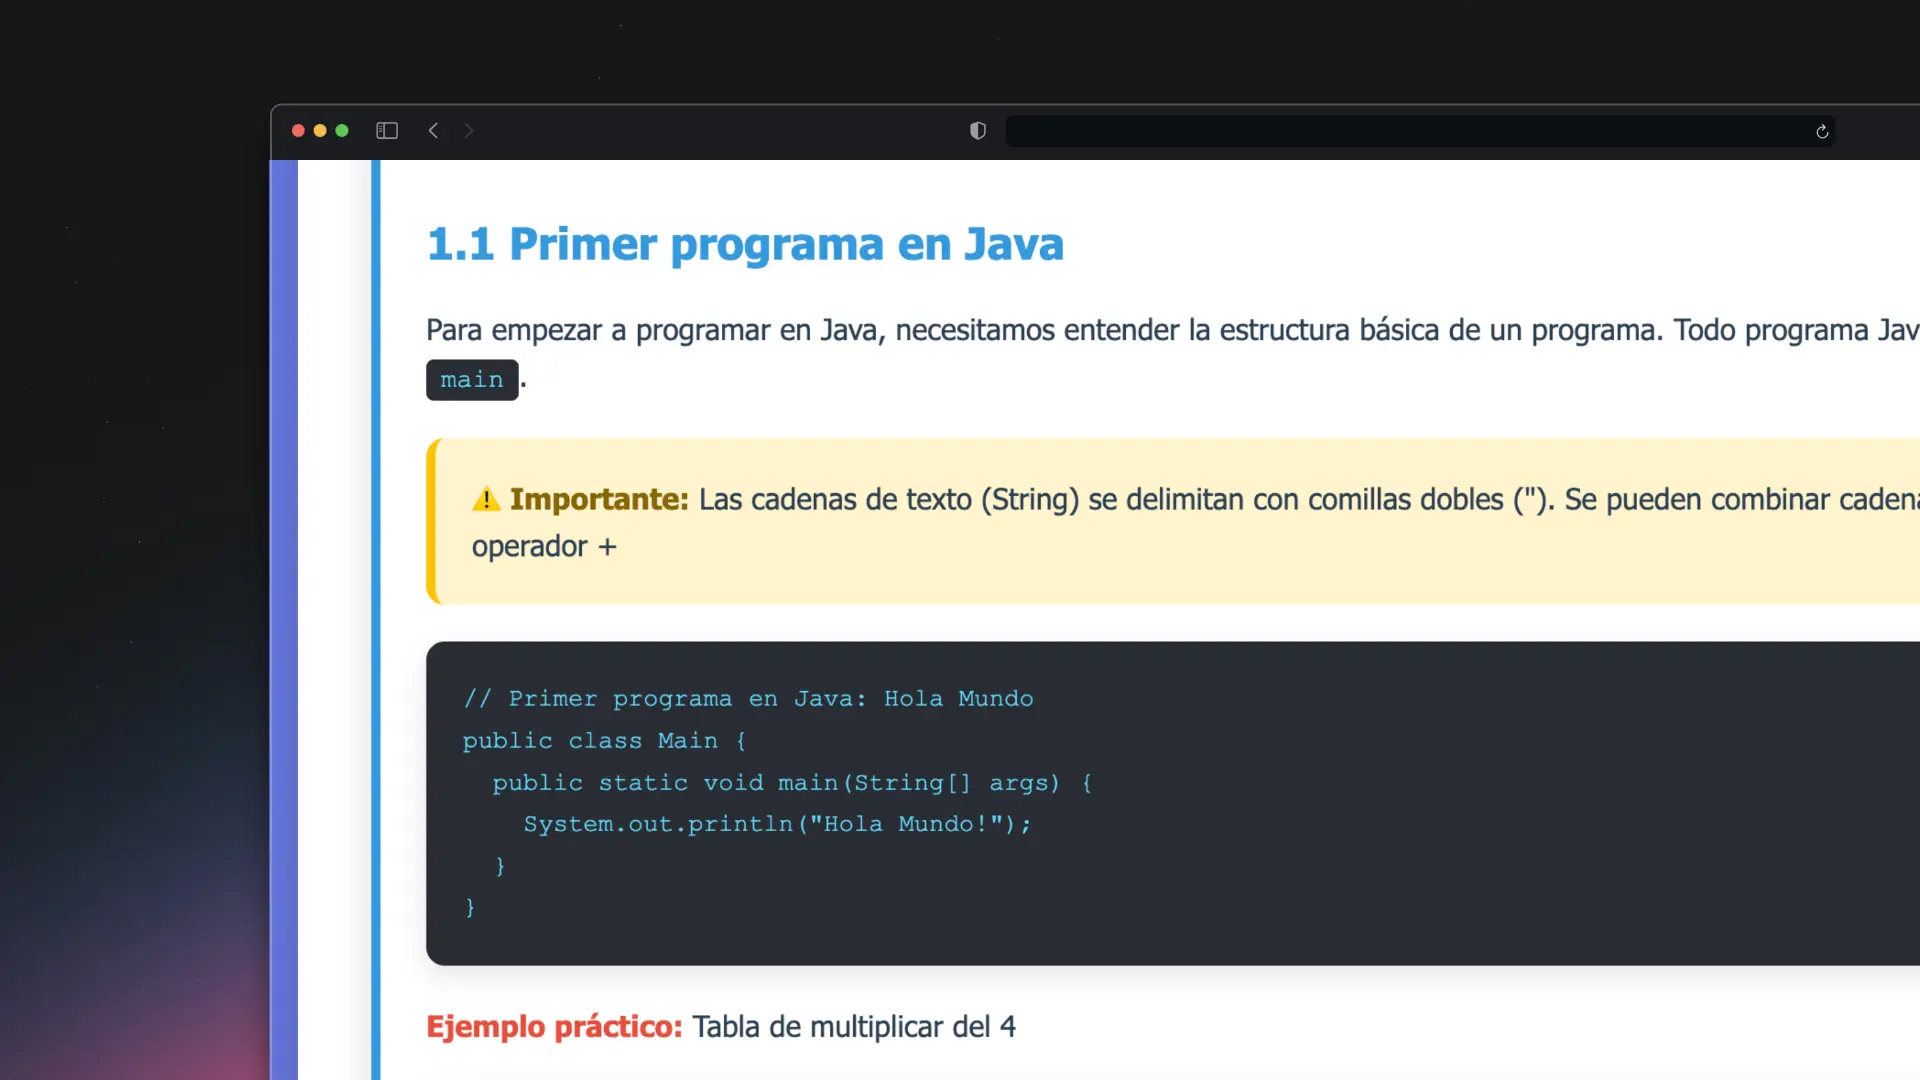Open site settings from the address bar
This screenshot has width=1920, height=1080.
pos(977,131)
